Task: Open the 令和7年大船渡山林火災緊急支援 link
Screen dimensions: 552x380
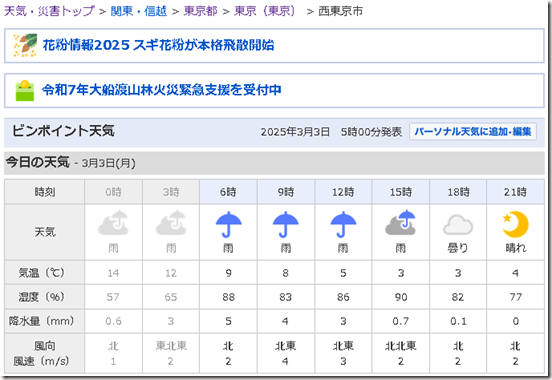Action: click(162, 90)
